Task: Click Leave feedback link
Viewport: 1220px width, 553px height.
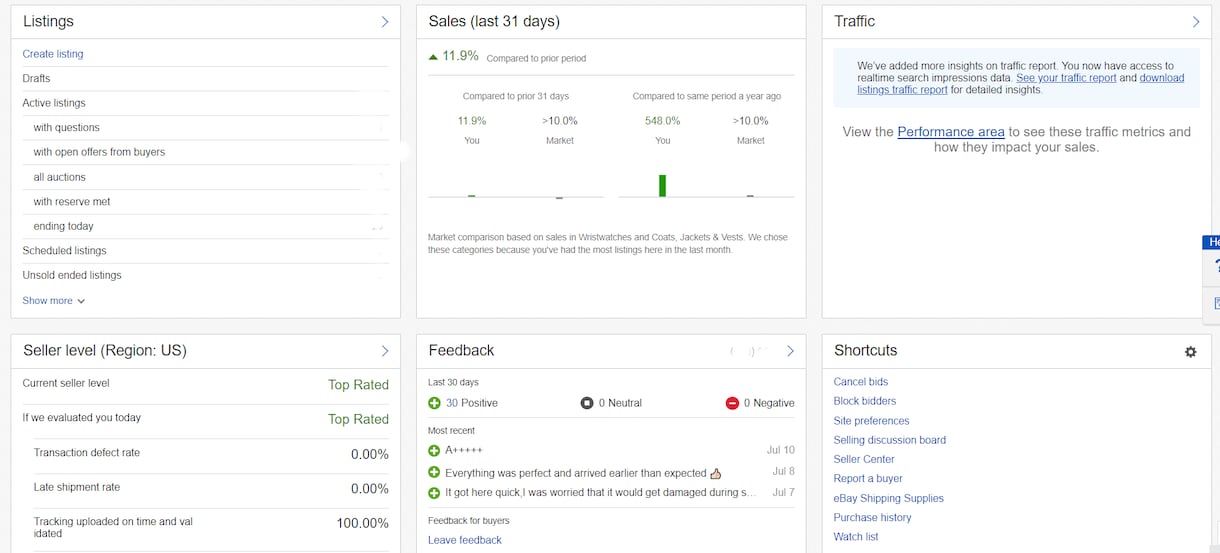Action: 465,540
